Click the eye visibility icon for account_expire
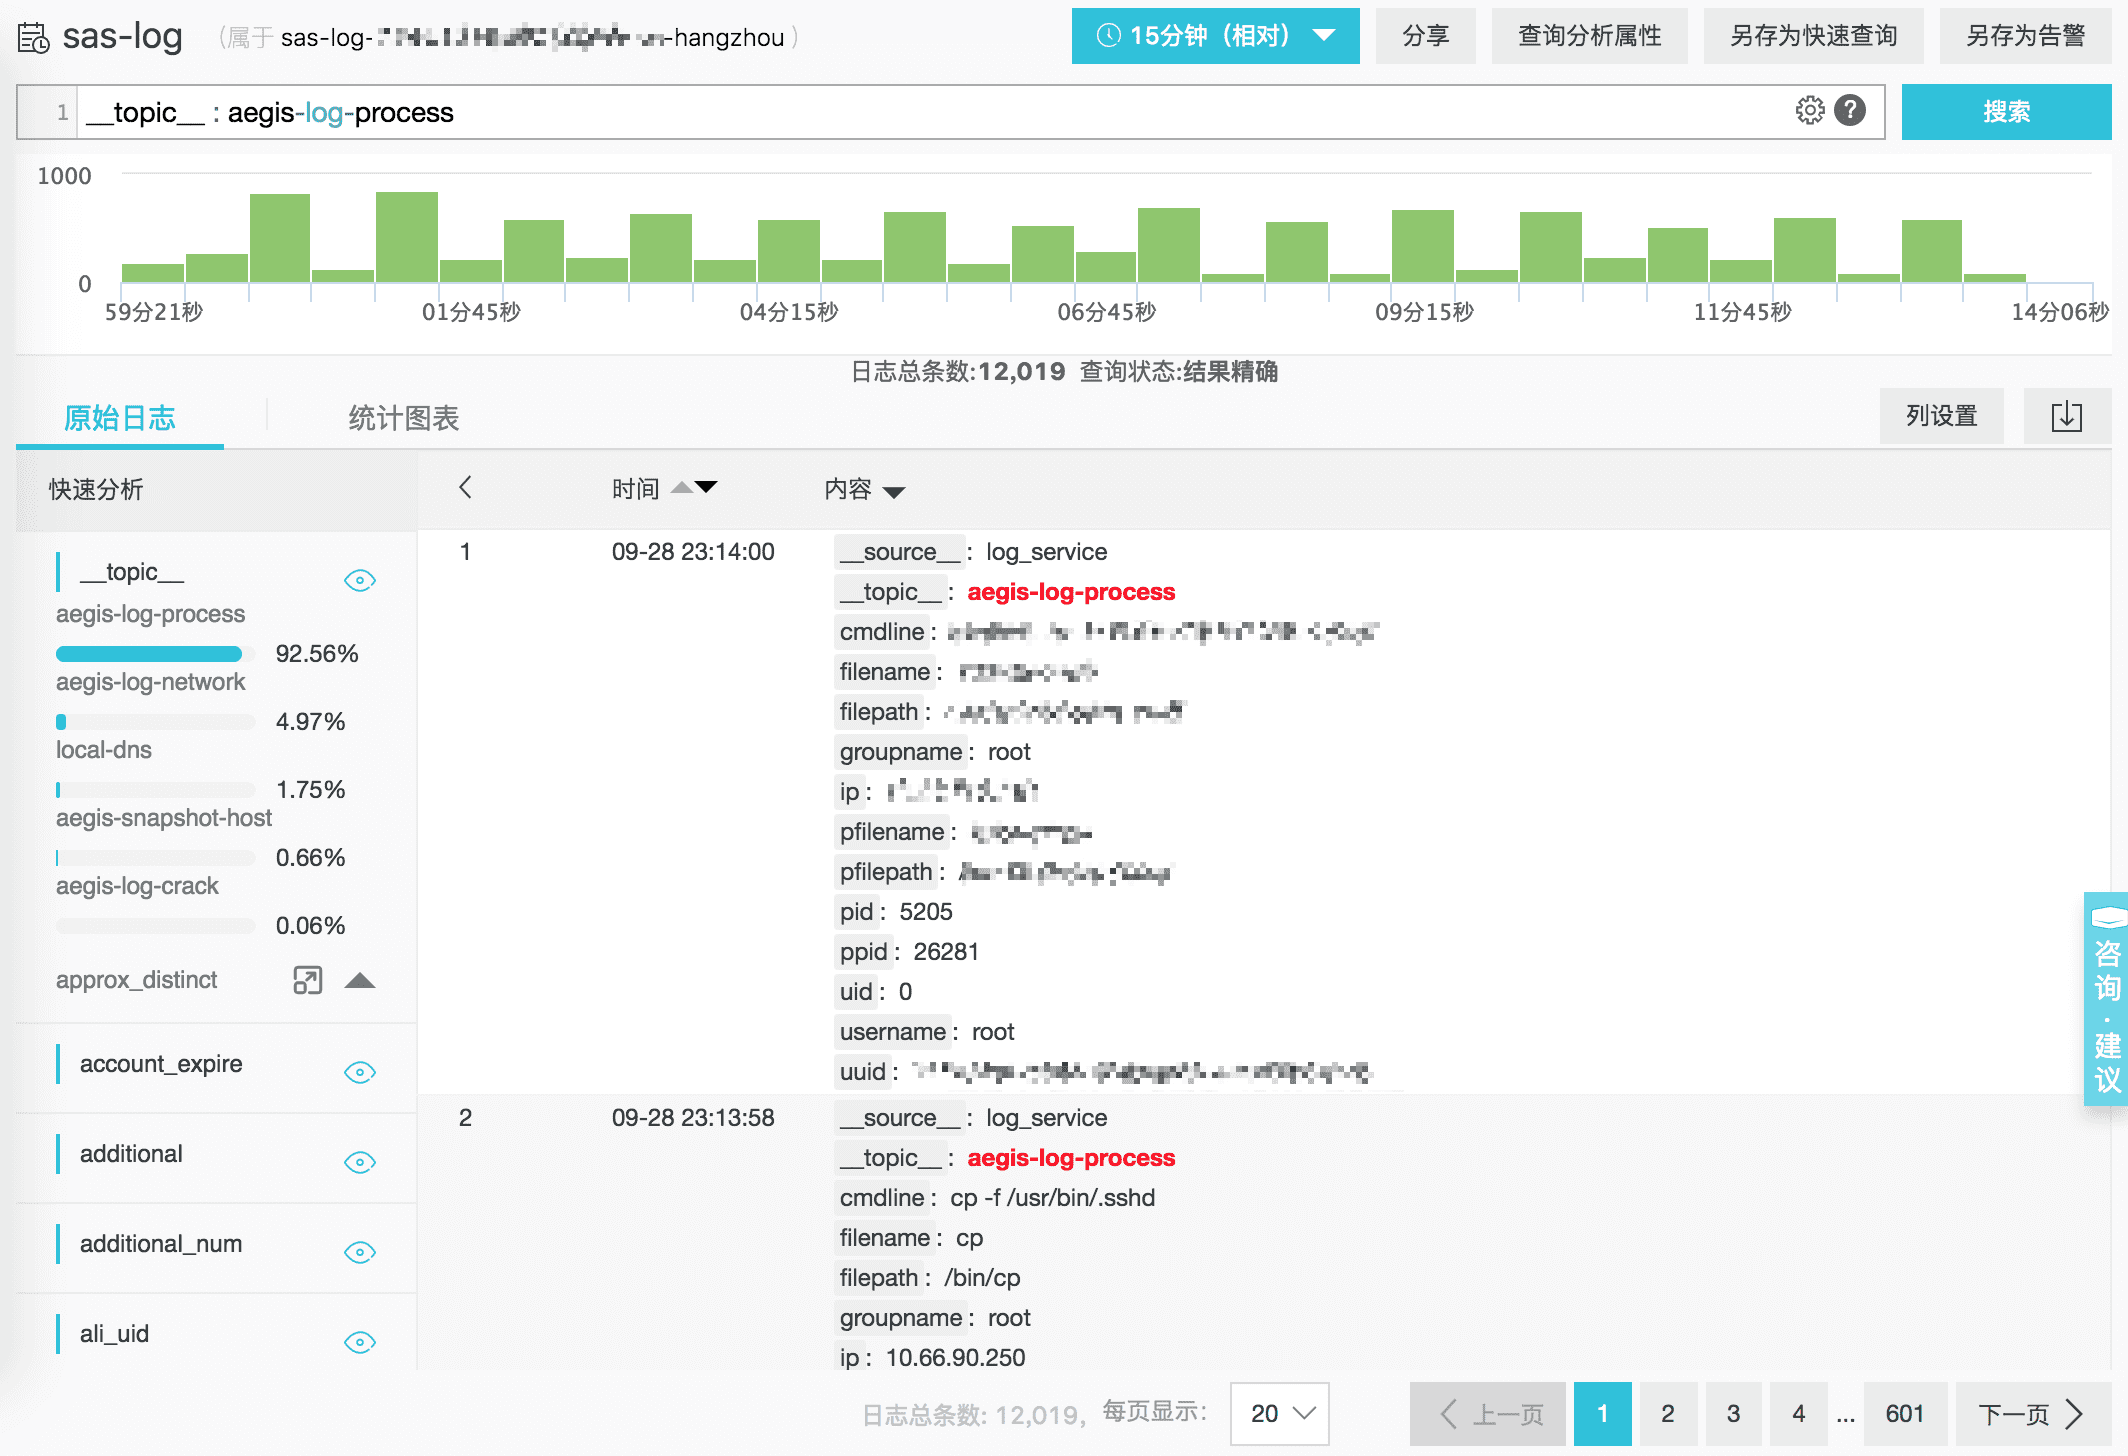 361,1066
